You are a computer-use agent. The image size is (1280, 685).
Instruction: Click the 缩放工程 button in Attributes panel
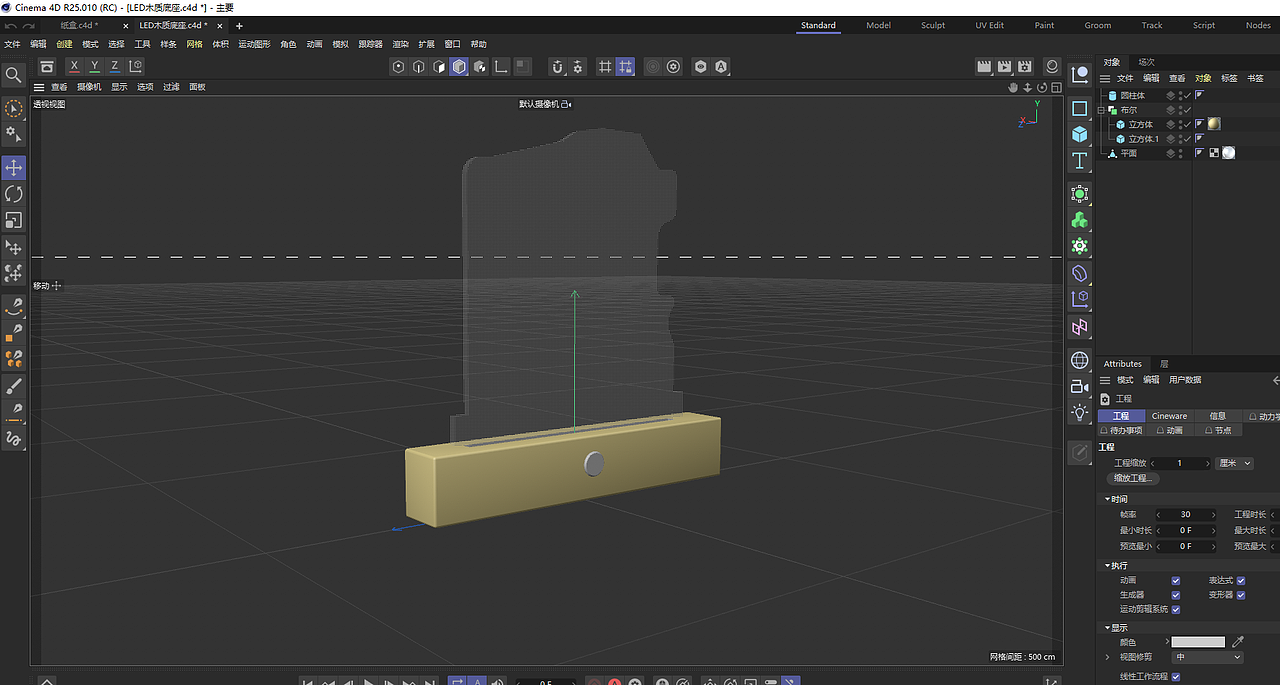coord(1133,478)
